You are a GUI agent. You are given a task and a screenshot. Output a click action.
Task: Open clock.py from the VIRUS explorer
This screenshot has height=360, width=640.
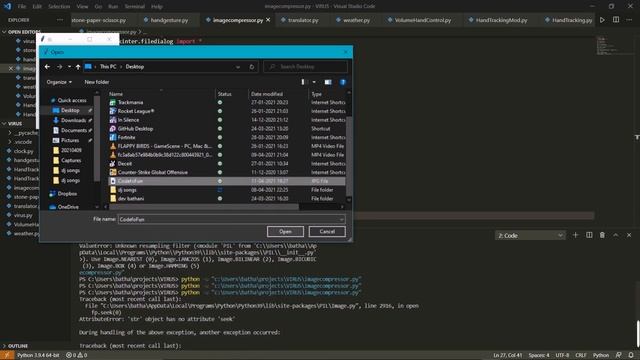coord(23,151)
